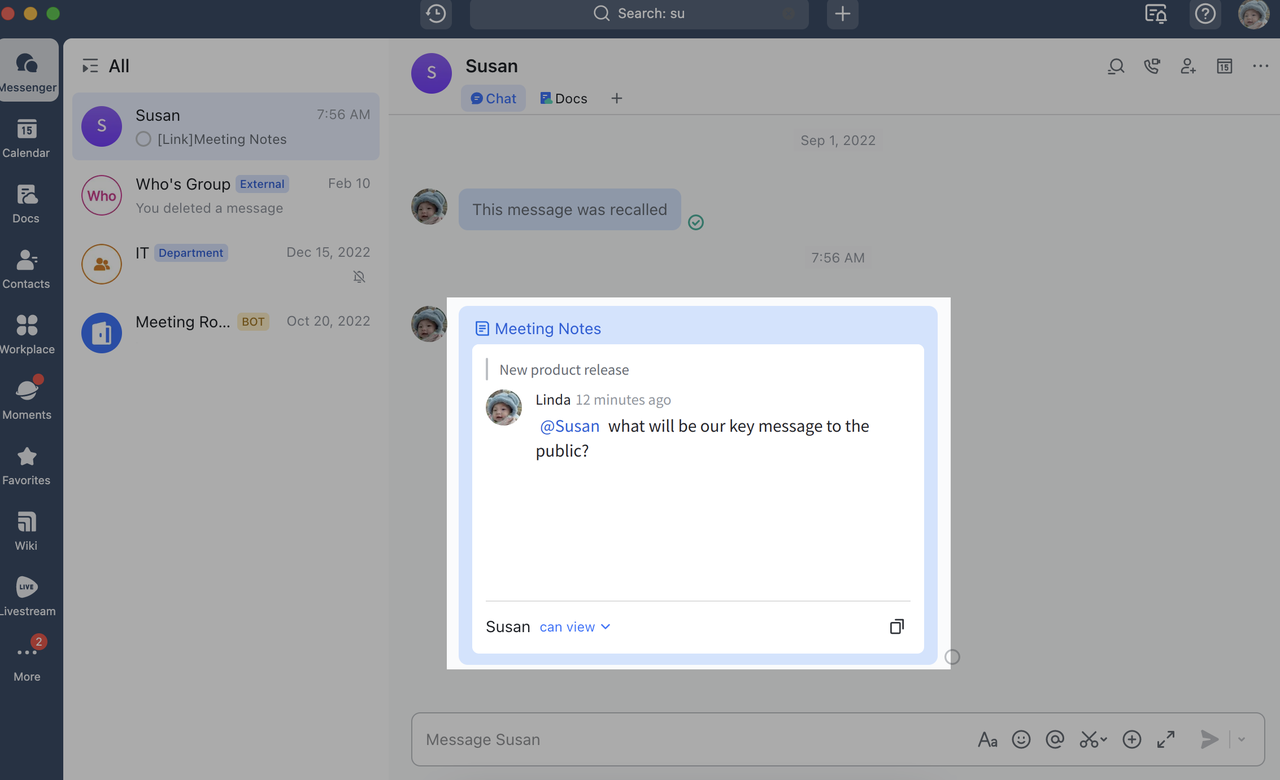This screenshot has width=1280, height=780.
Task: Go to the Wiki section
Action: click(x=27, y=530)
